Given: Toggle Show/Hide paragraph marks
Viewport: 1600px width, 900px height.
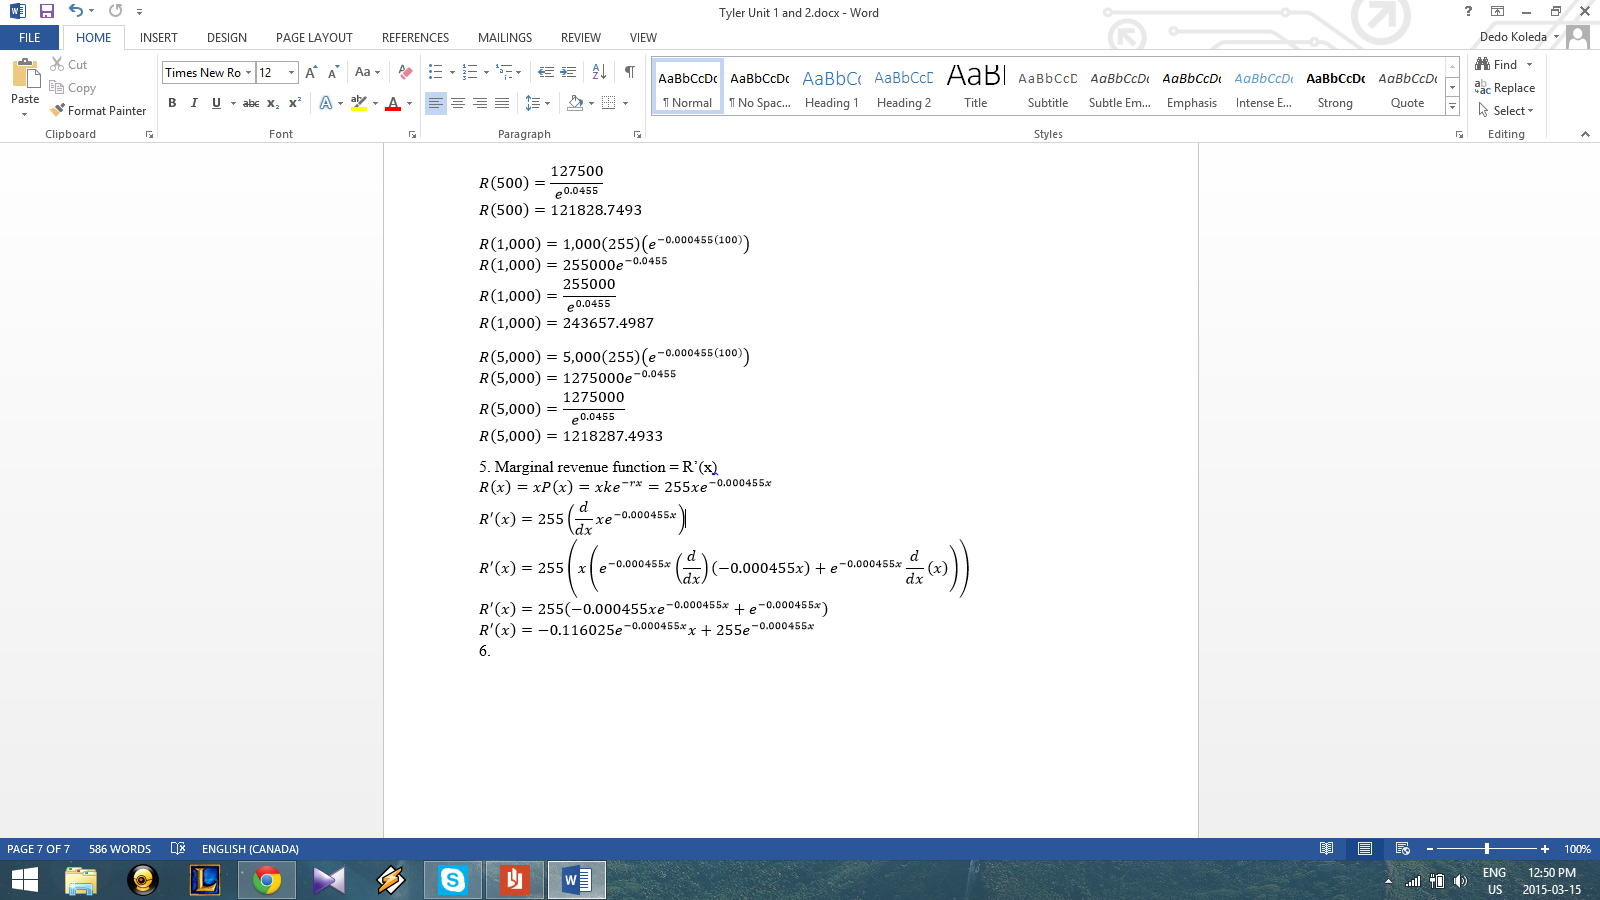Looking at the screenshot, I should 630,72.
